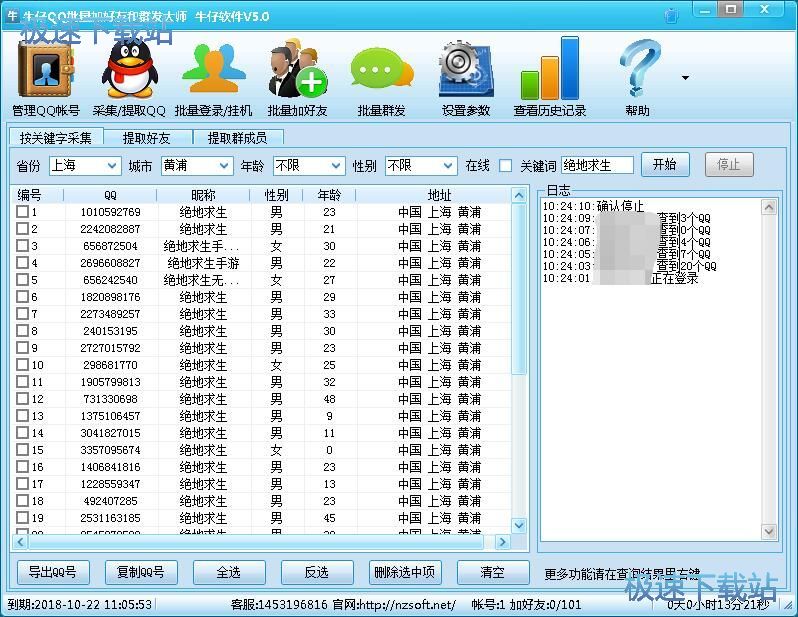
Task: Check row 6 QQ 1820898176
Action: pos(22,297)
